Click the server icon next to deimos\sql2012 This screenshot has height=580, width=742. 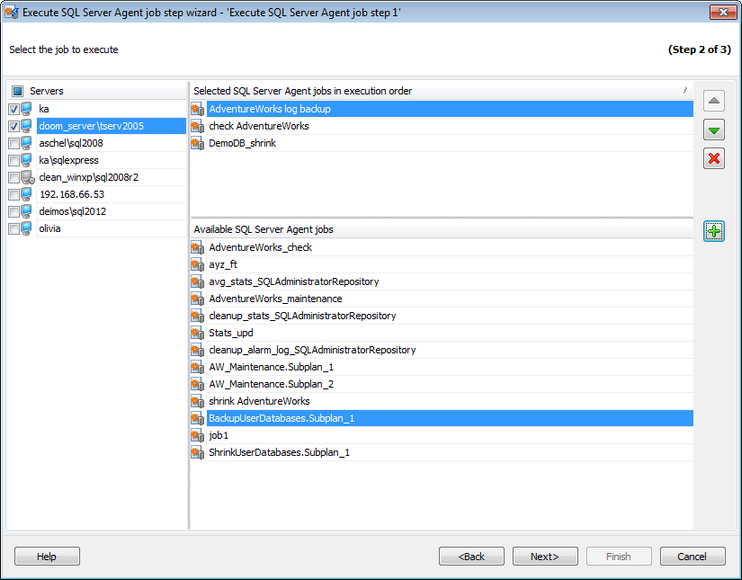pyautogui.click(x=27, y=211)
